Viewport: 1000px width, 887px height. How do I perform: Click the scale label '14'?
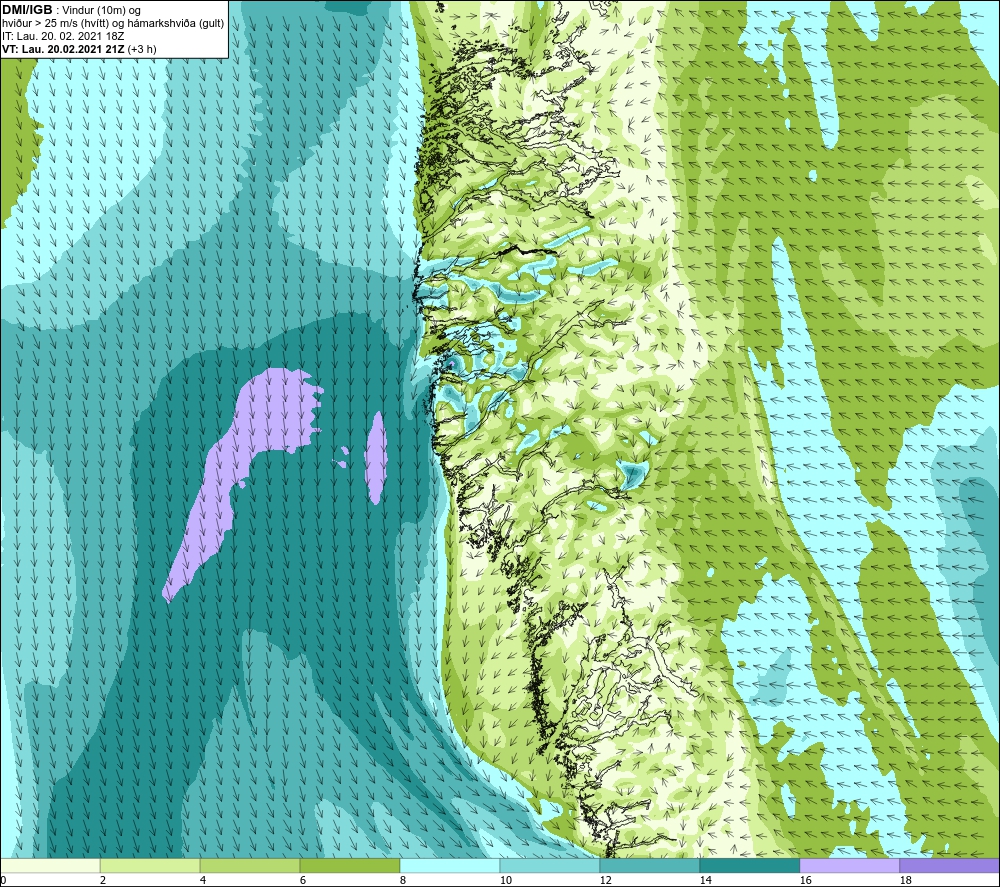coord(705,881)
